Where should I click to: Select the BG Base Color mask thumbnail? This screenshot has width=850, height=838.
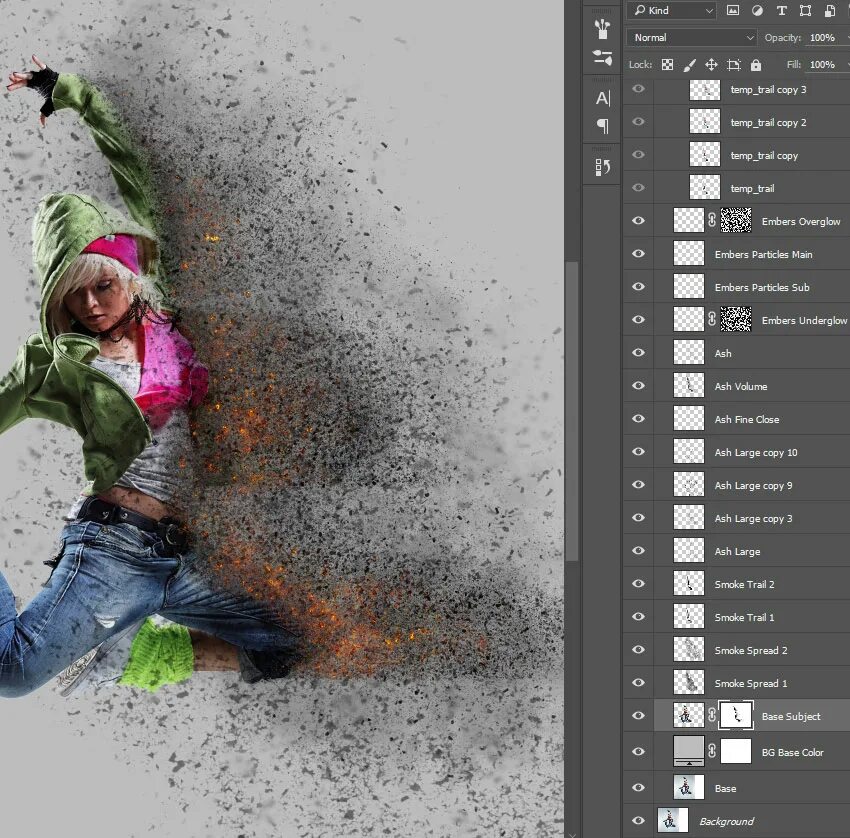[736, 751]
